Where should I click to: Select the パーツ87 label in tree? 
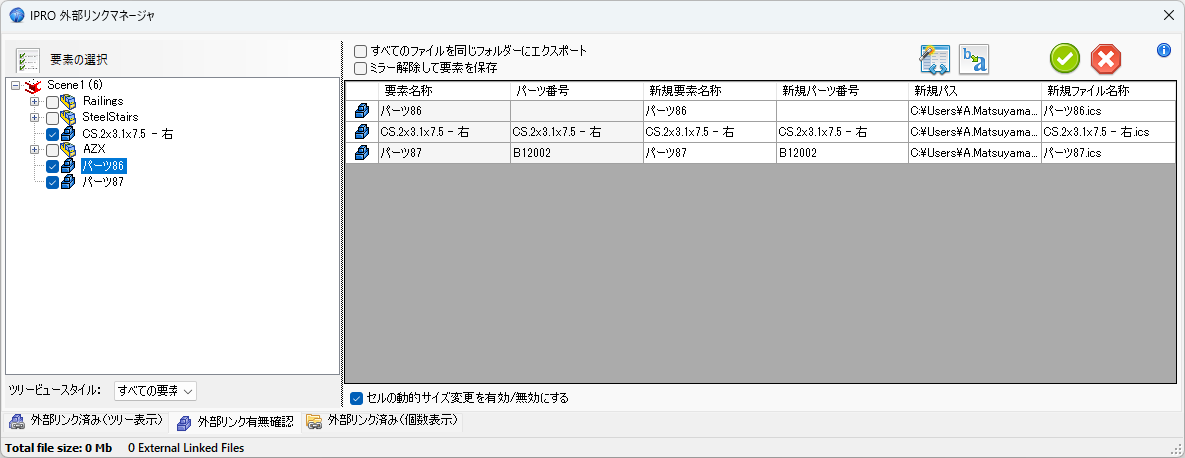pos(104,182)
